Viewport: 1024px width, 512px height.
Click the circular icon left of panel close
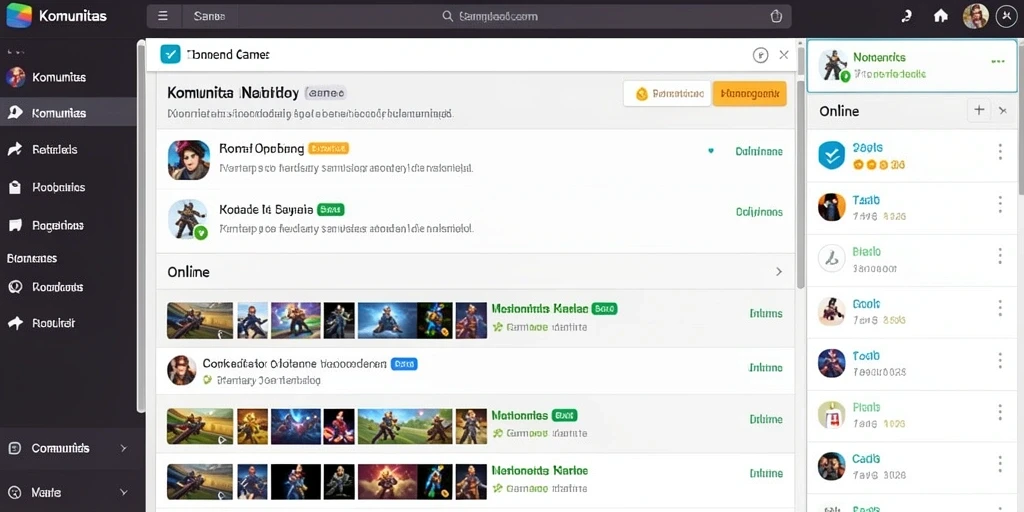tap(760, 55)
